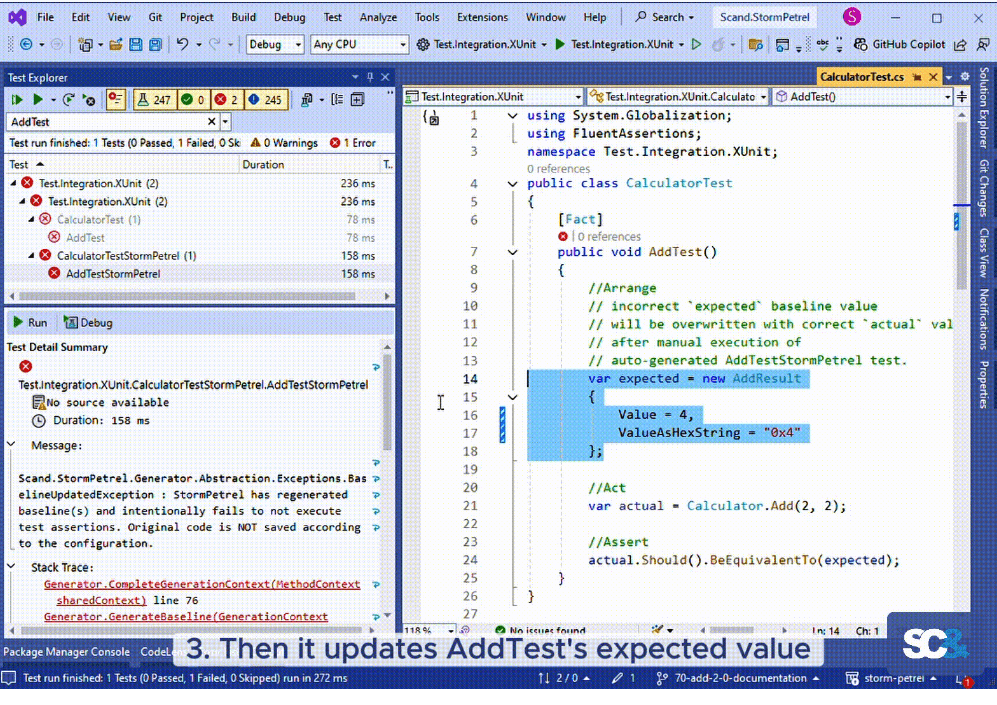
Task: Click the Group By icon in Test Explorer
Action: 337,100
